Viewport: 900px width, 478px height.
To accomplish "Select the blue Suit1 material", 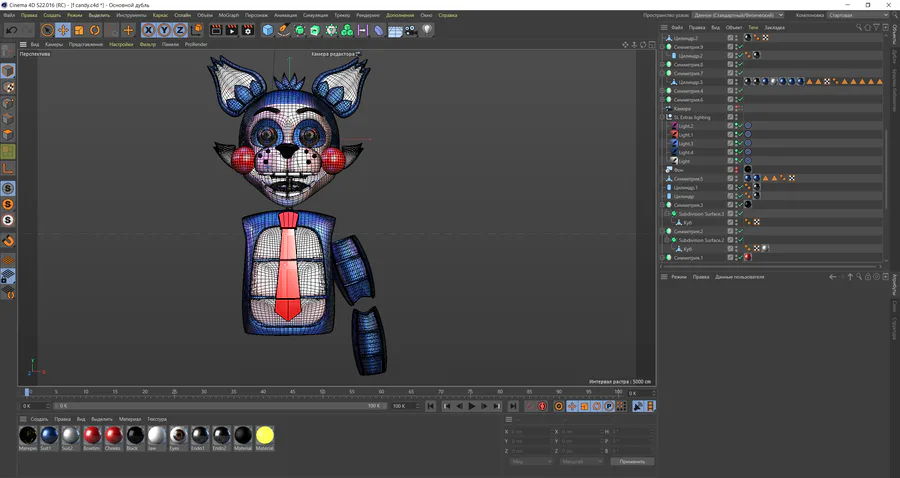I will (x=49, y=436).
